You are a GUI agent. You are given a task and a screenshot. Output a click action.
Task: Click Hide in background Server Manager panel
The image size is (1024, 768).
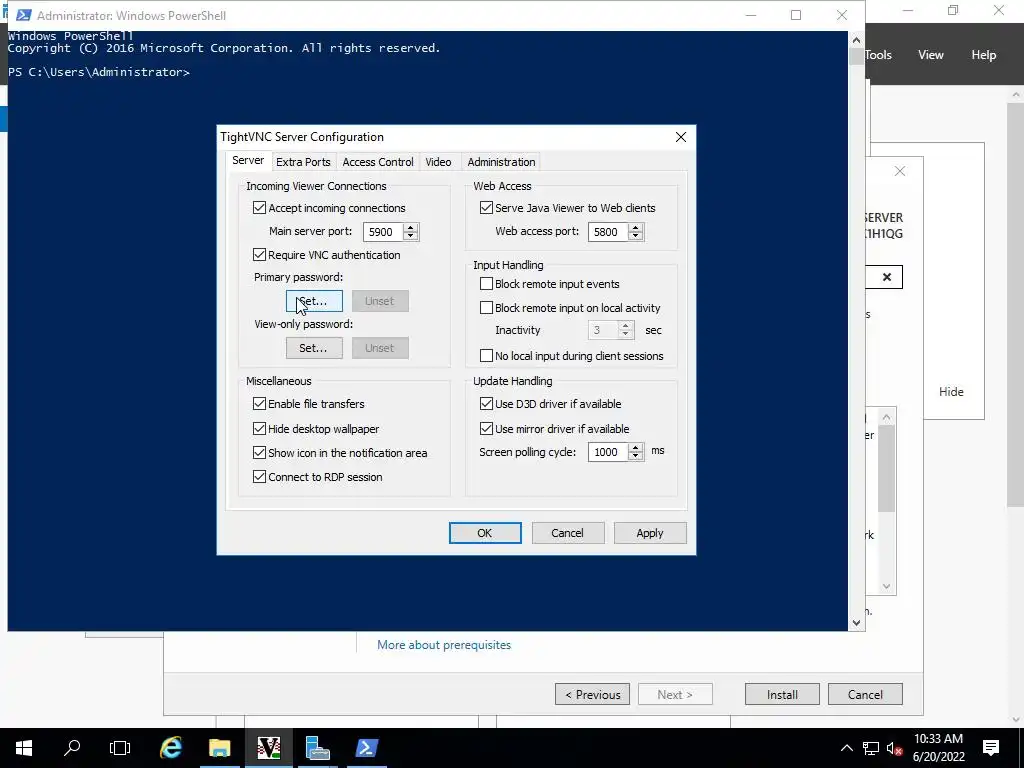(x=951, y=392)
